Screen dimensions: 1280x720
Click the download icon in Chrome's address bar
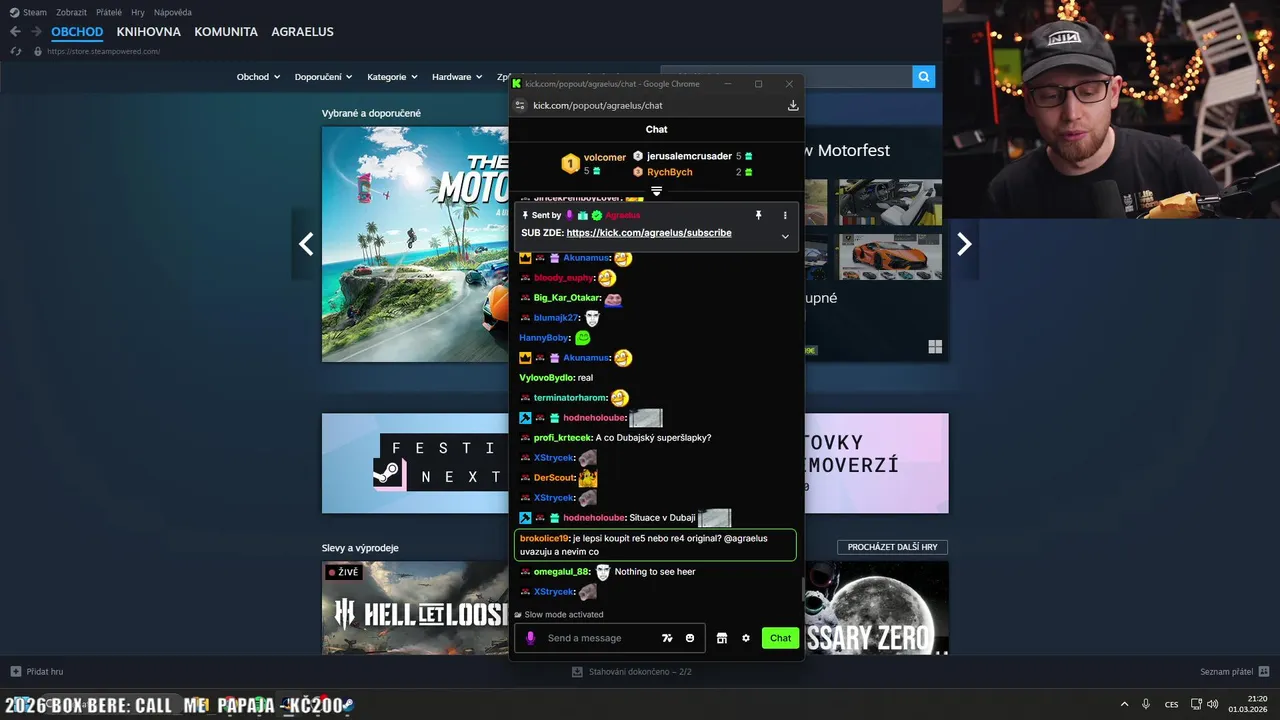click(x=793, y=105)
